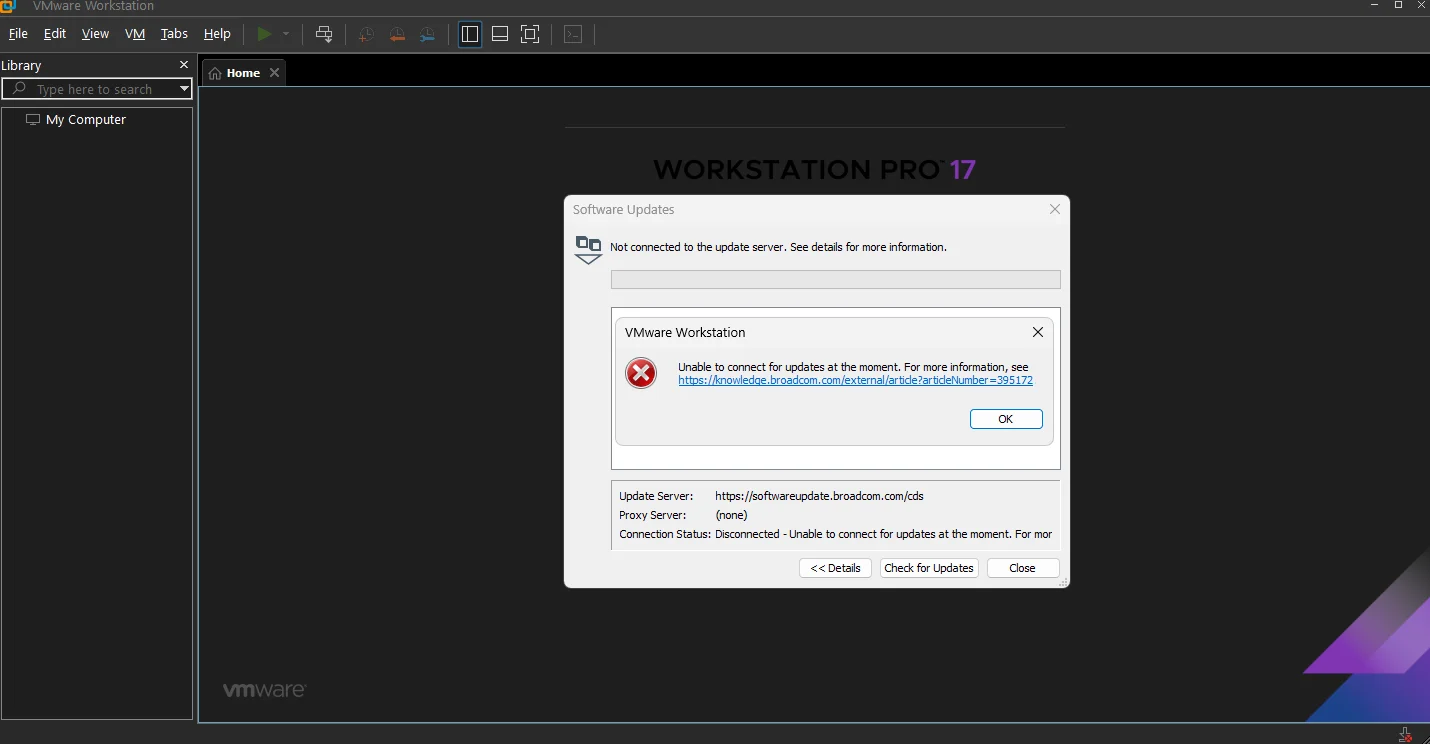This screenshot has width=1430, height=744.
Task: Open the VM menu
Action: pos(134,33)
